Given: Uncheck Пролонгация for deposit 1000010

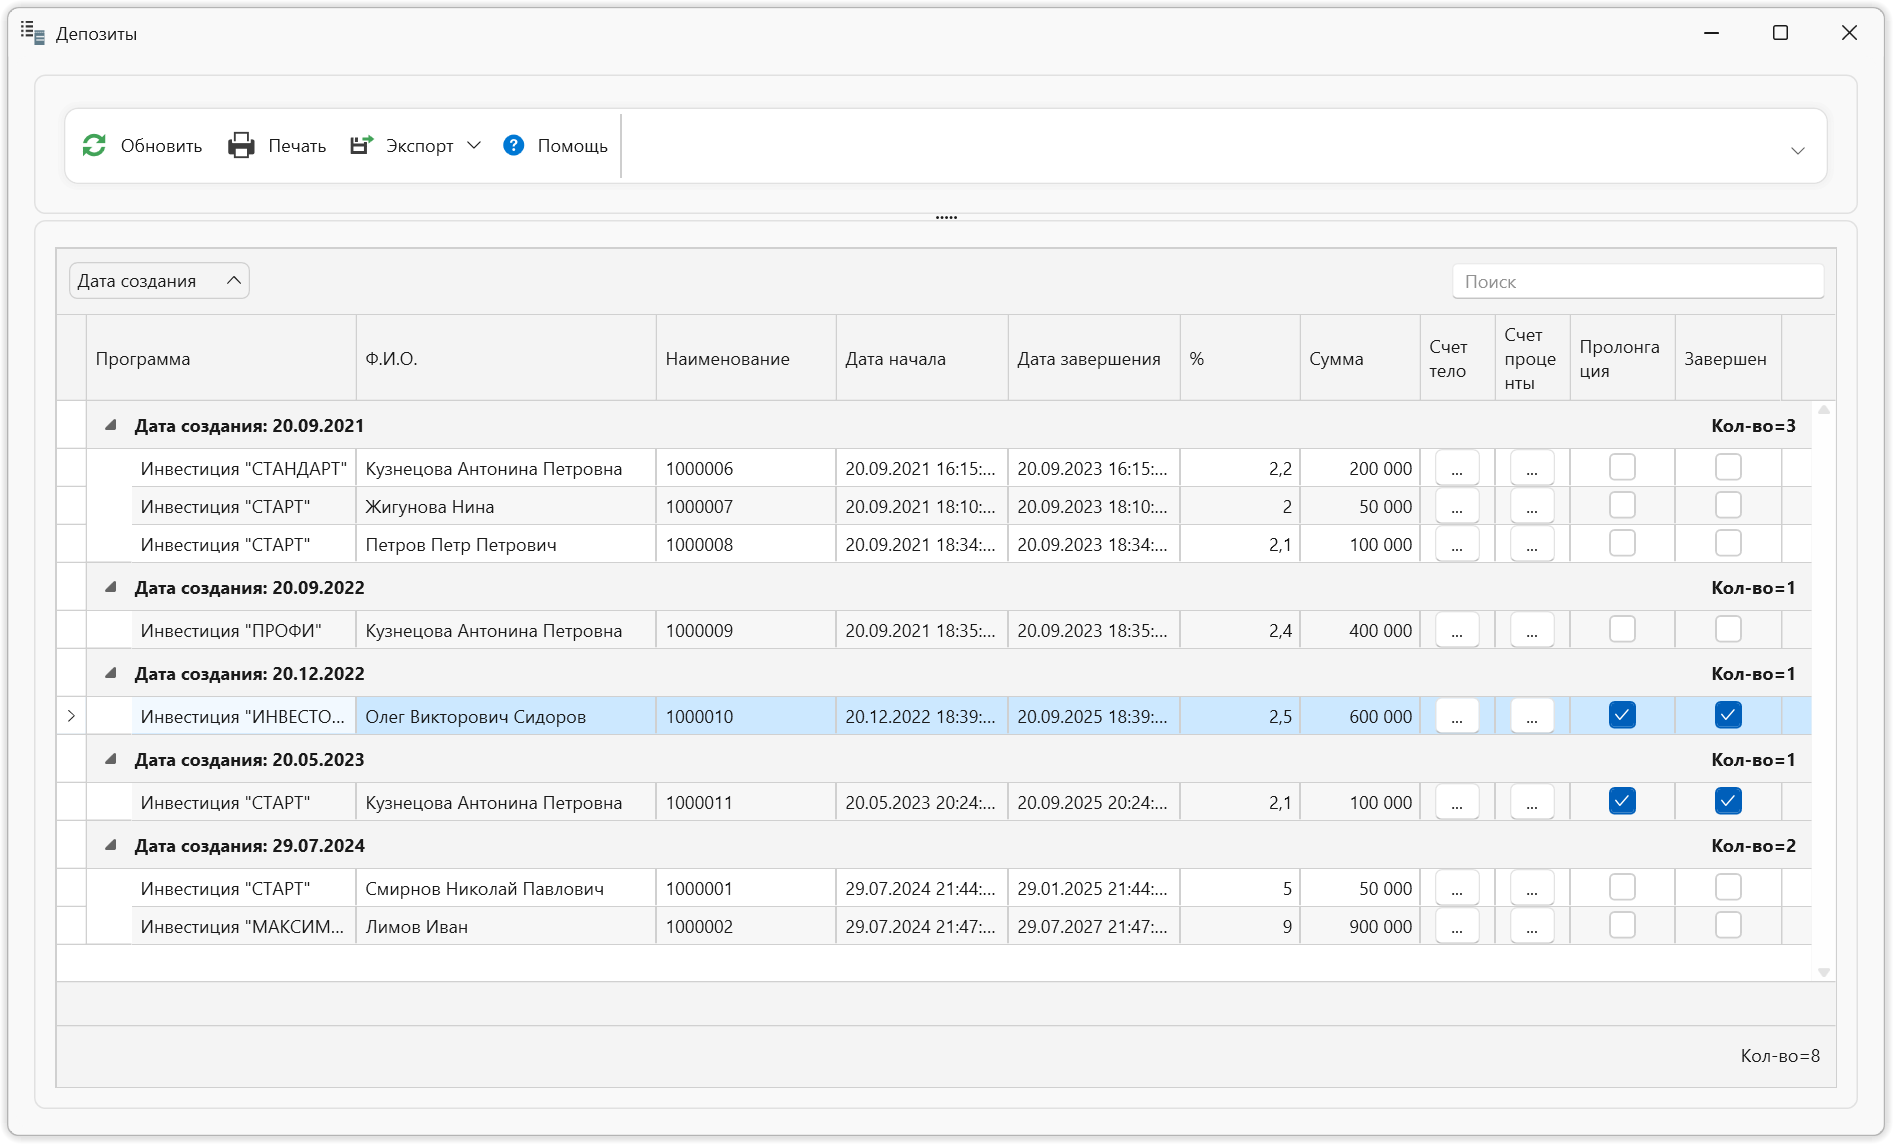Looking at the screenshot, I should coord(1622,715).
